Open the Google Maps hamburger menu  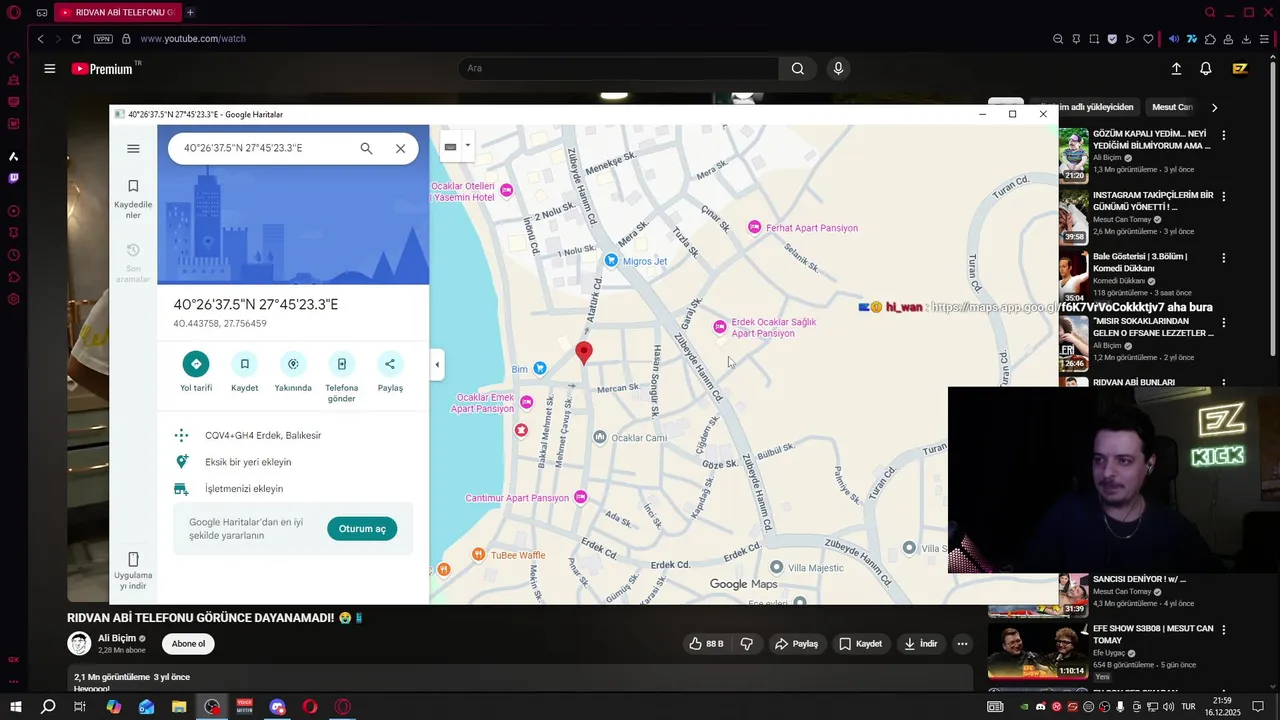[133, 148]
